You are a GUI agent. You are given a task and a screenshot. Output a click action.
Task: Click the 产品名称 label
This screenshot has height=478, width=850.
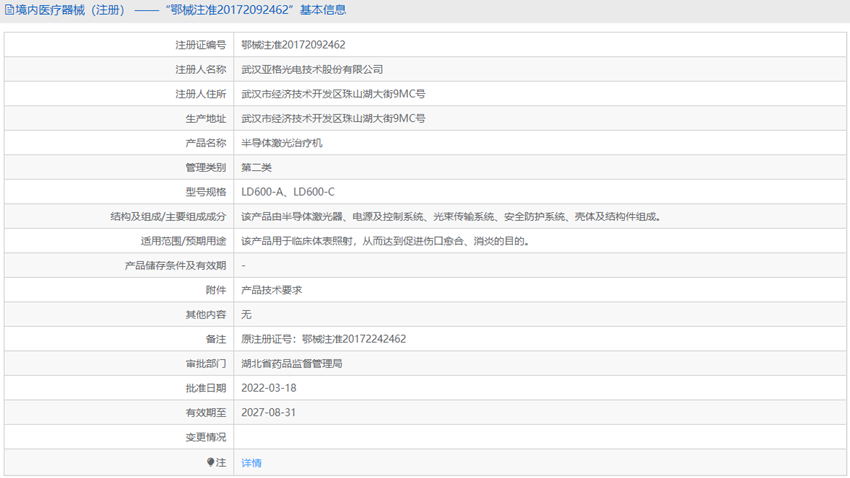click(x=205, y=143)
